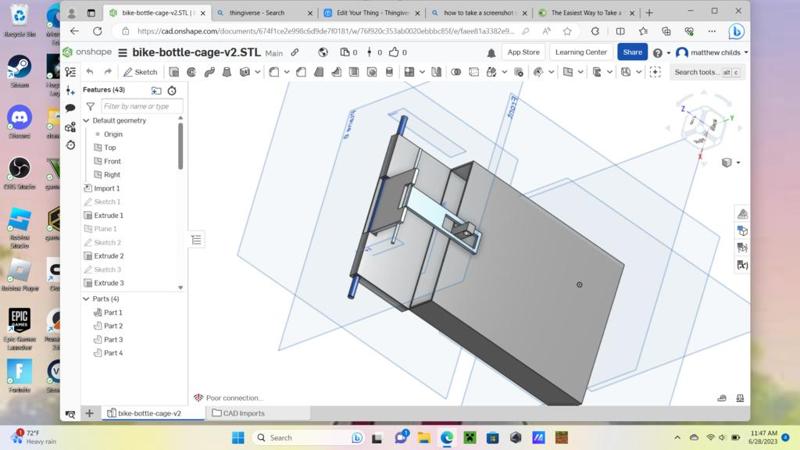Select the Extrude tool in toolbar
Screen dimensions: 800x450
click(174, 72)
